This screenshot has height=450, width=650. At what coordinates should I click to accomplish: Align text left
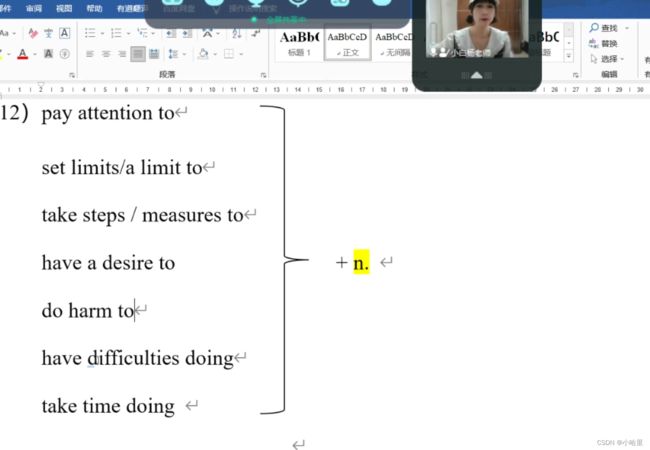(90, 54)
